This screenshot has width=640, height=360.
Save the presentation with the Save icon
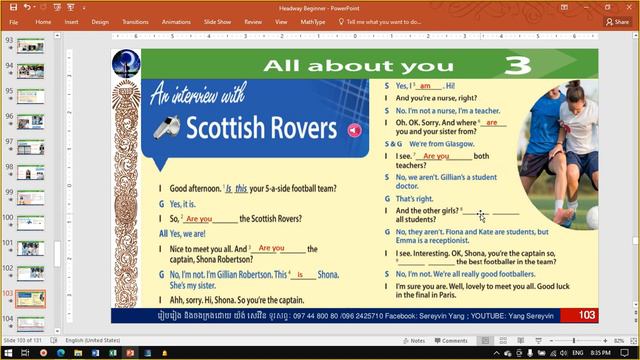[13, 7]
